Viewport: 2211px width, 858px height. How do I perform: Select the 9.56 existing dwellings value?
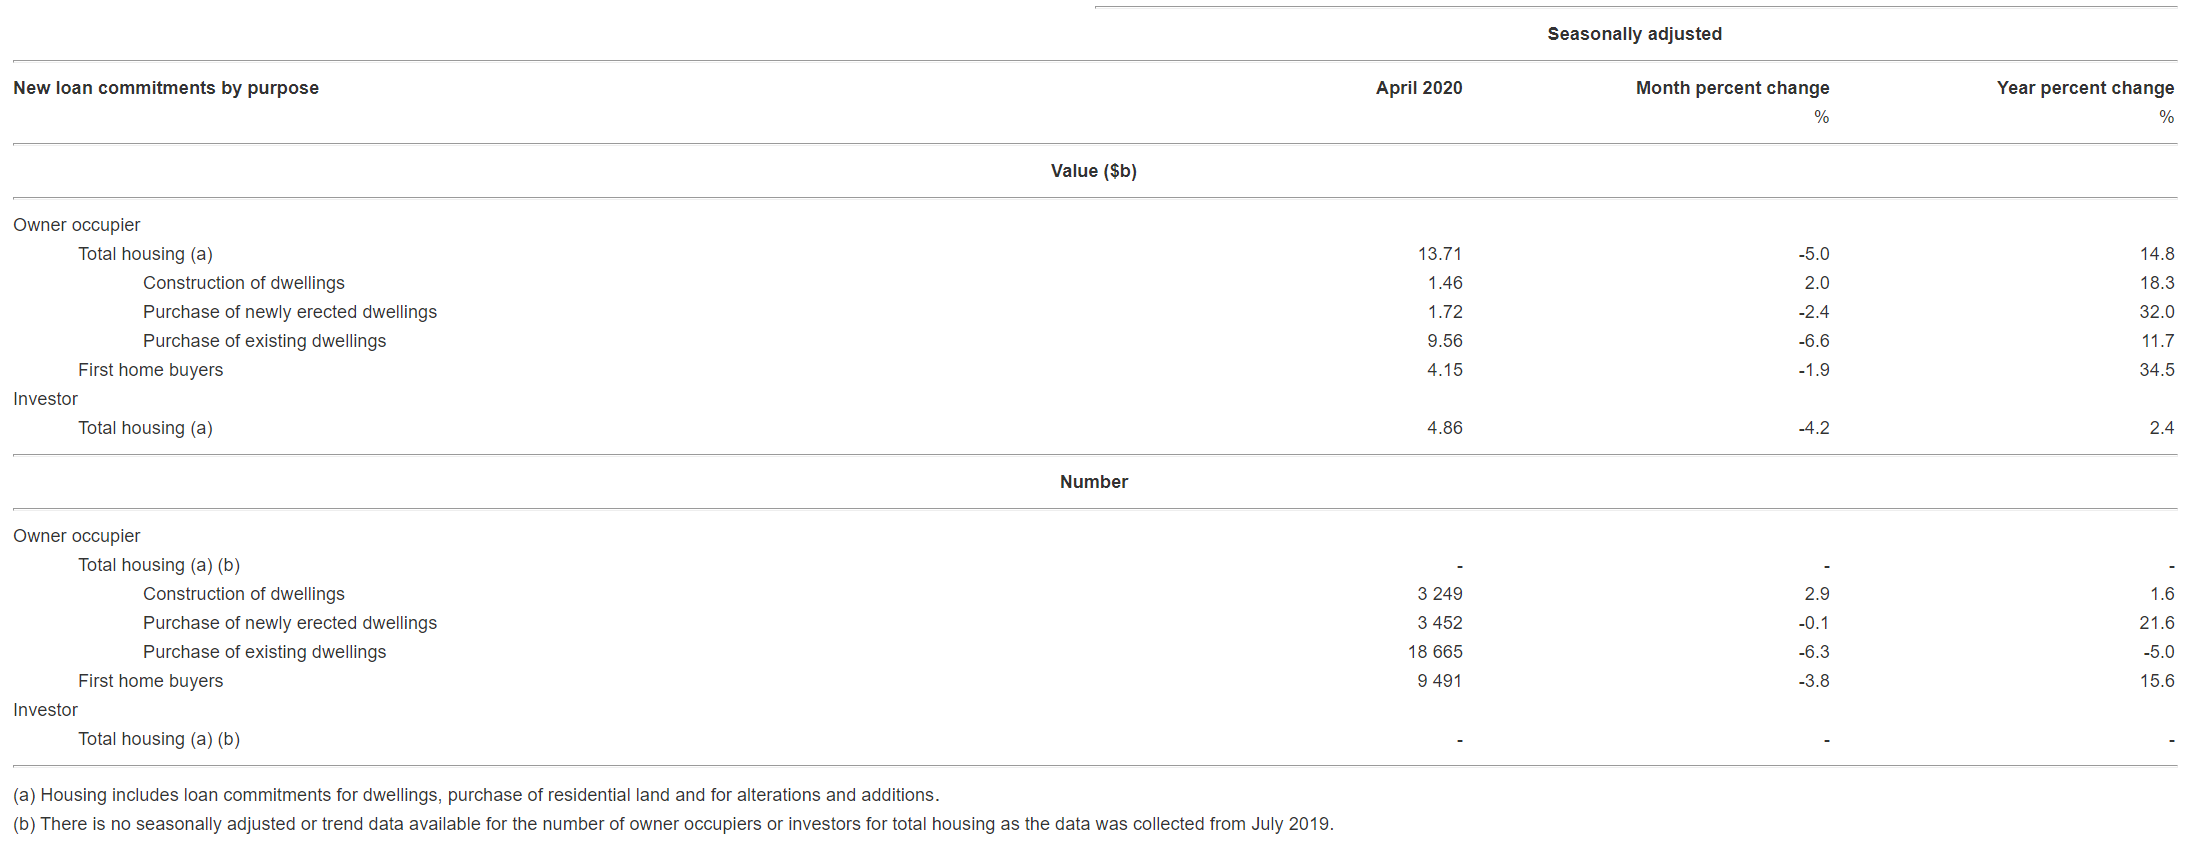[x=1444, y=341]
